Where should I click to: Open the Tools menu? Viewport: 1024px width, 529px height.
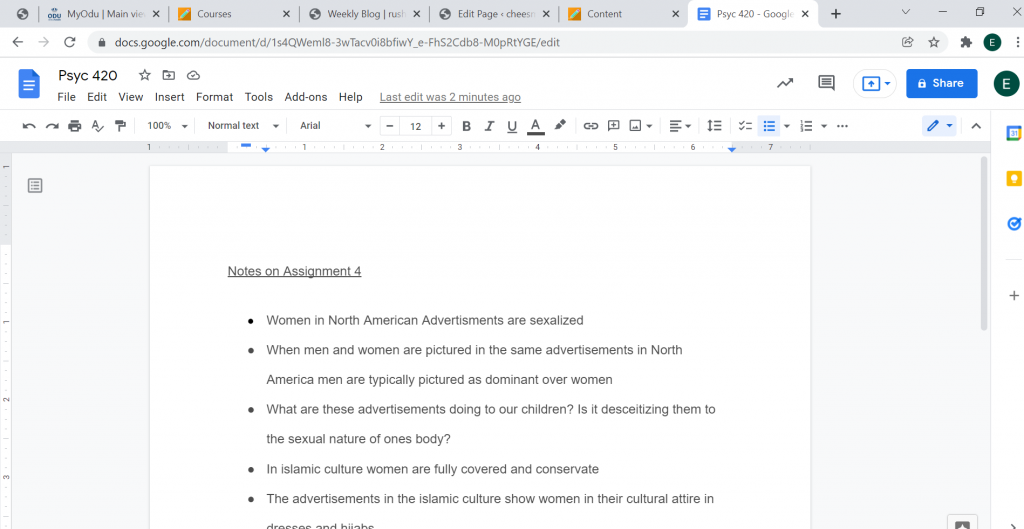point(259,97)
